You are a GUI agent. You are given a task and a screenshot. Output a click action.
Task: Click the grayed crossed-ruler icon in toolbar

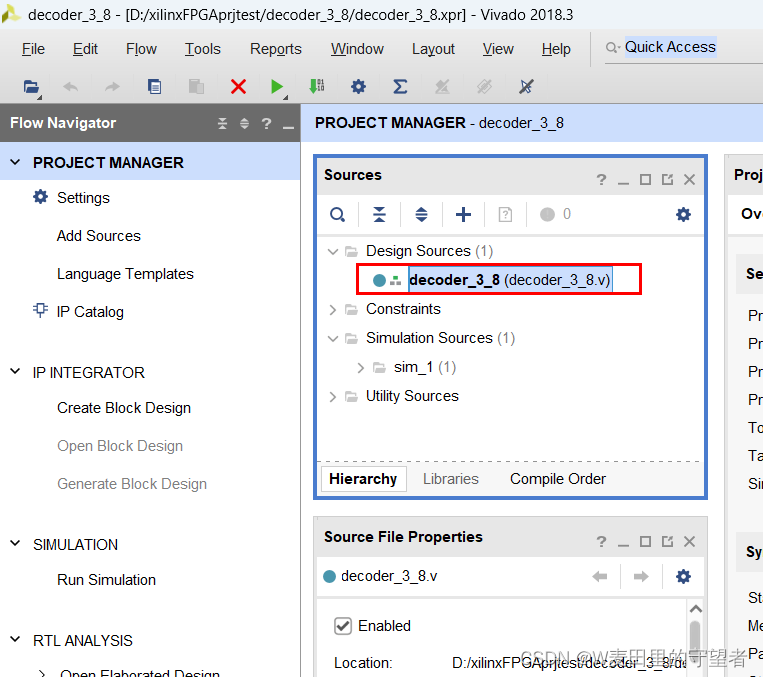[x=484, y=87]
